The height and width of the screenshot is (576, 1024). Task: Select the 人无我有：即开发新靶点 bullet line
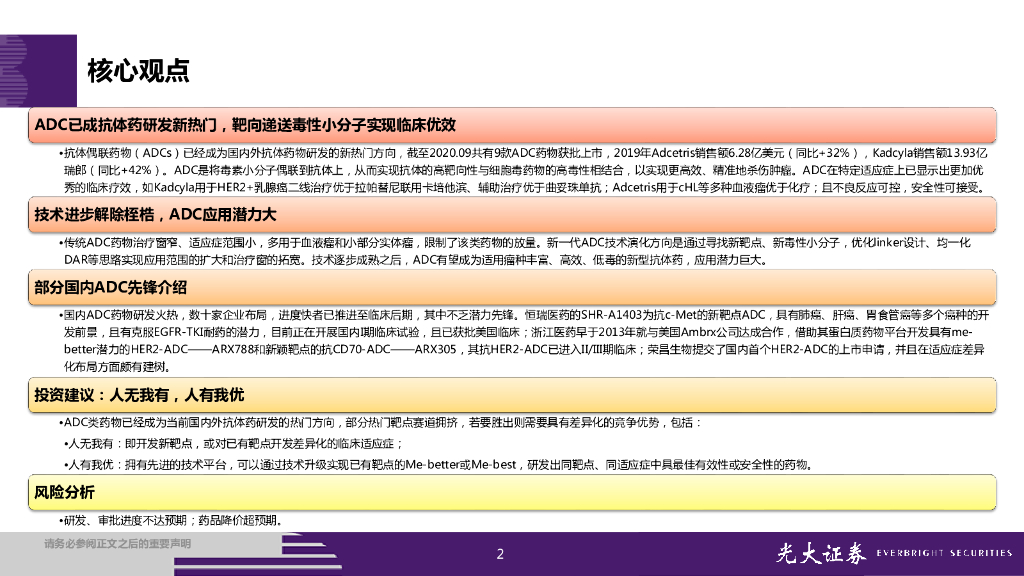233,443
